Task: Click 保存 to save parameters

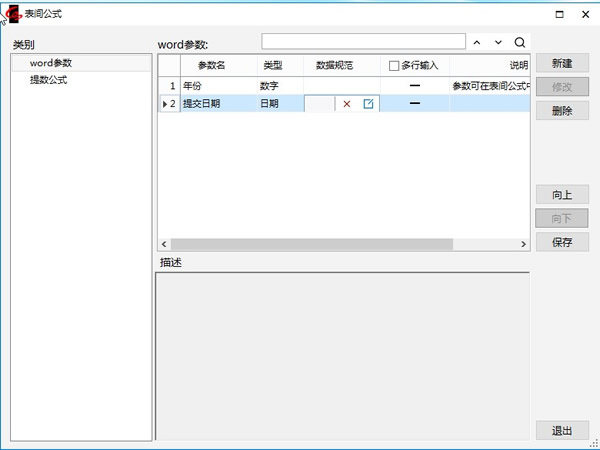Action: [x=562, y=242]
